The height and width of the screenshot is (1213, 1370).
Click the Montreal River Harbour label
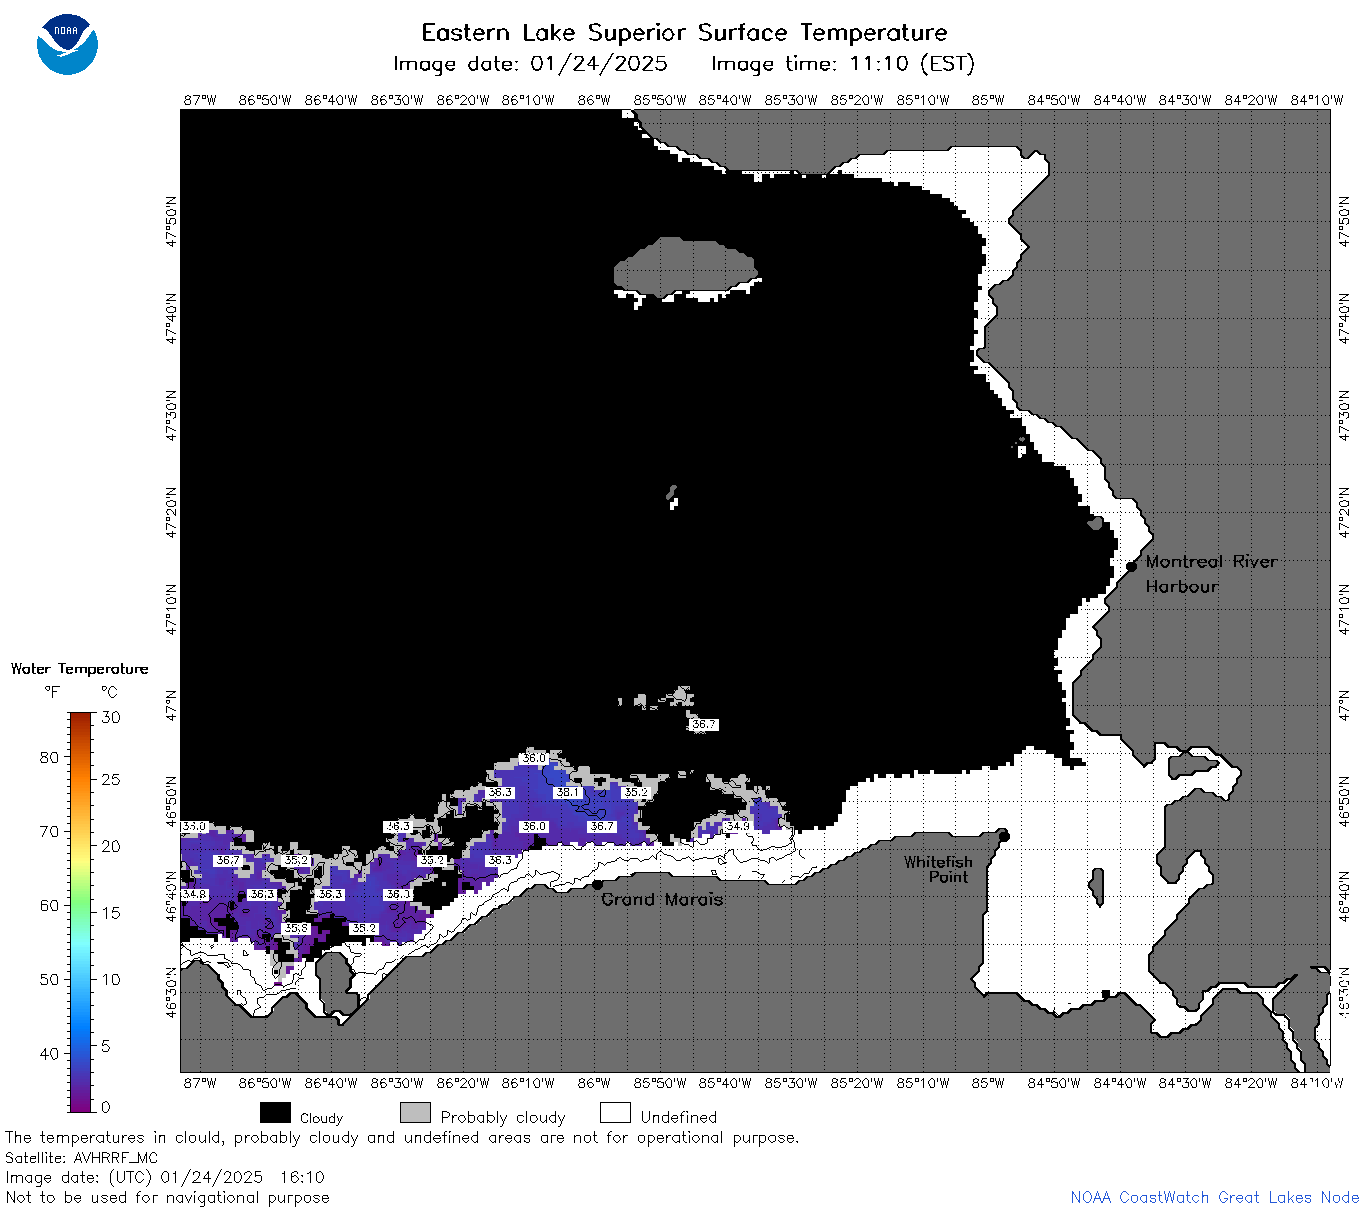tap(1211, 574)
